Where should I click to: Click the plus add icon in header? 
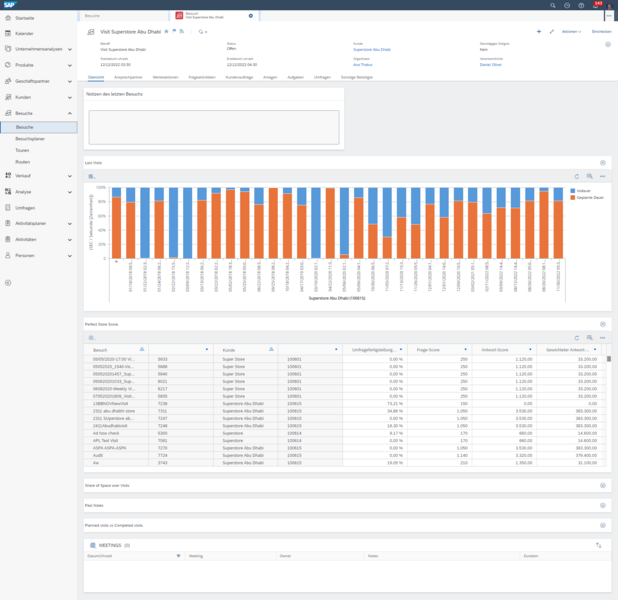tap(539, 32)
